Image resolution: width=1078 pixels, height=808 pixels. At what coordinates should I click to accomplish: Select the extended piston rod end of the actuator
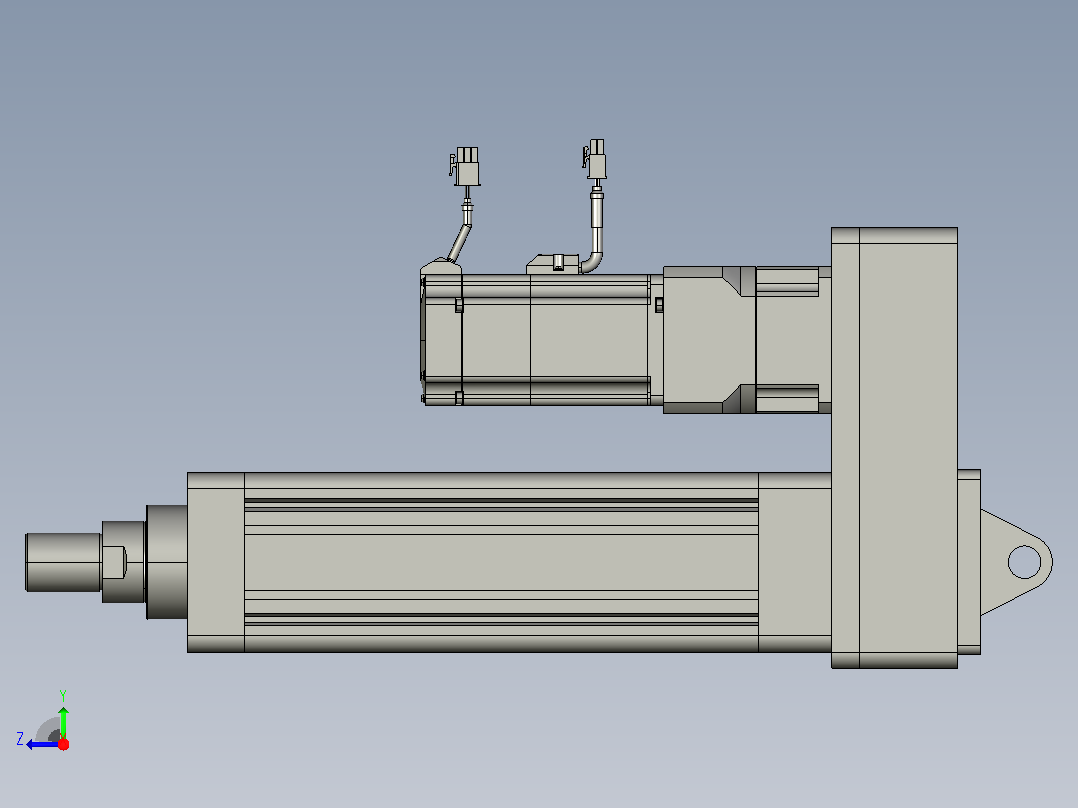(63, 562)
